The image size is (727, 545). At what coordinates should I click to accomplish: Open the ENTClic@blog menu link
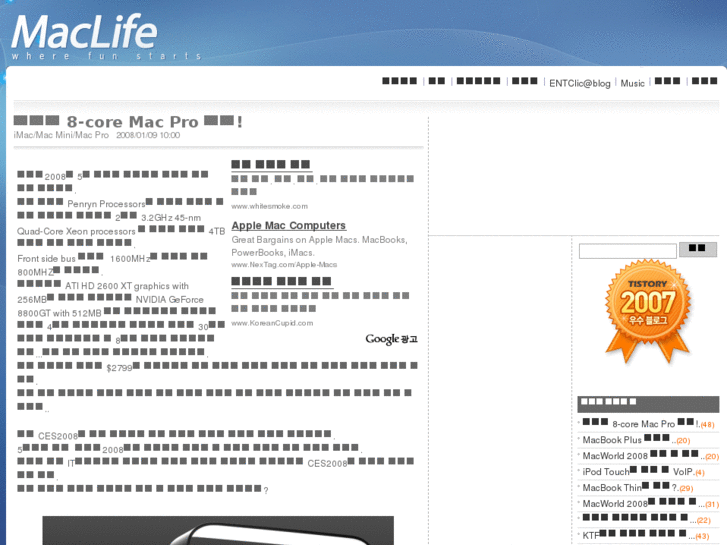[x=580, y=83]
